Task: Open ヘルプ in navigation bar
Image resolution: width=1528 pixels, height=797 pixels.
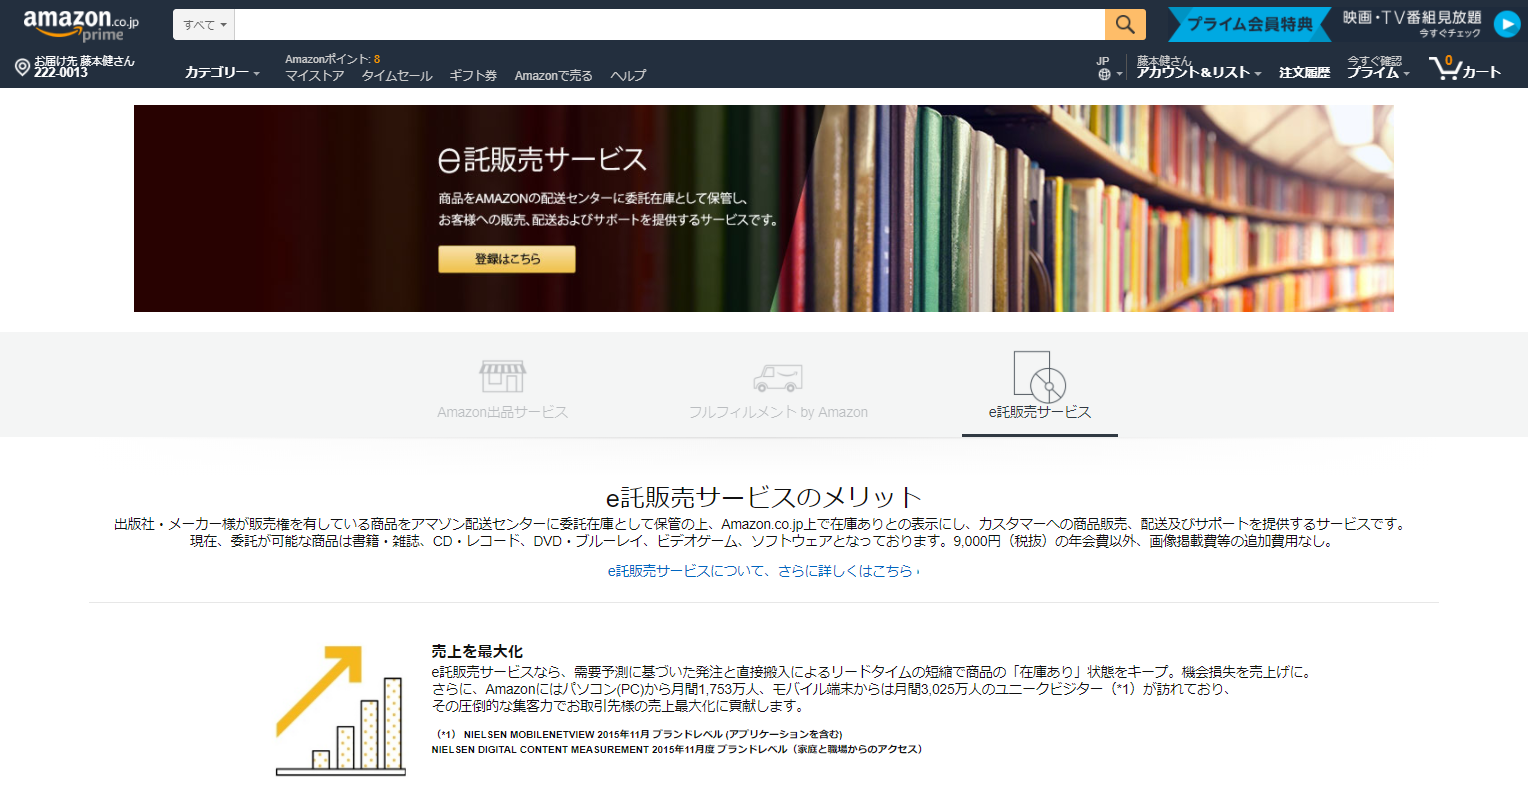Action: [628, 76]
